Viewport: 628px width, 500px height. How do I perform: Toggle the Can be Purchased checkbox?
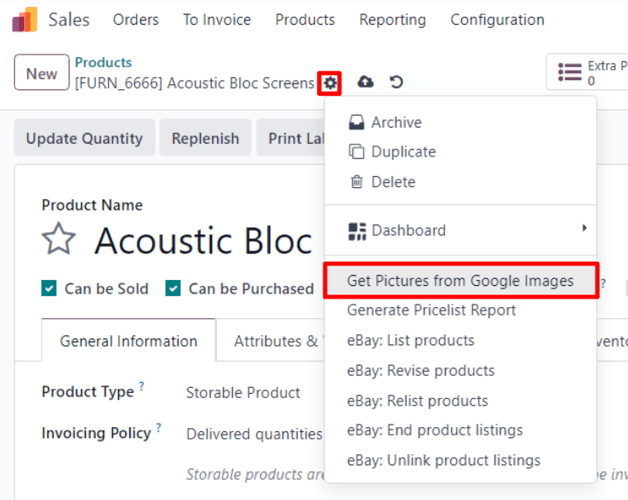tap(173, 289)
